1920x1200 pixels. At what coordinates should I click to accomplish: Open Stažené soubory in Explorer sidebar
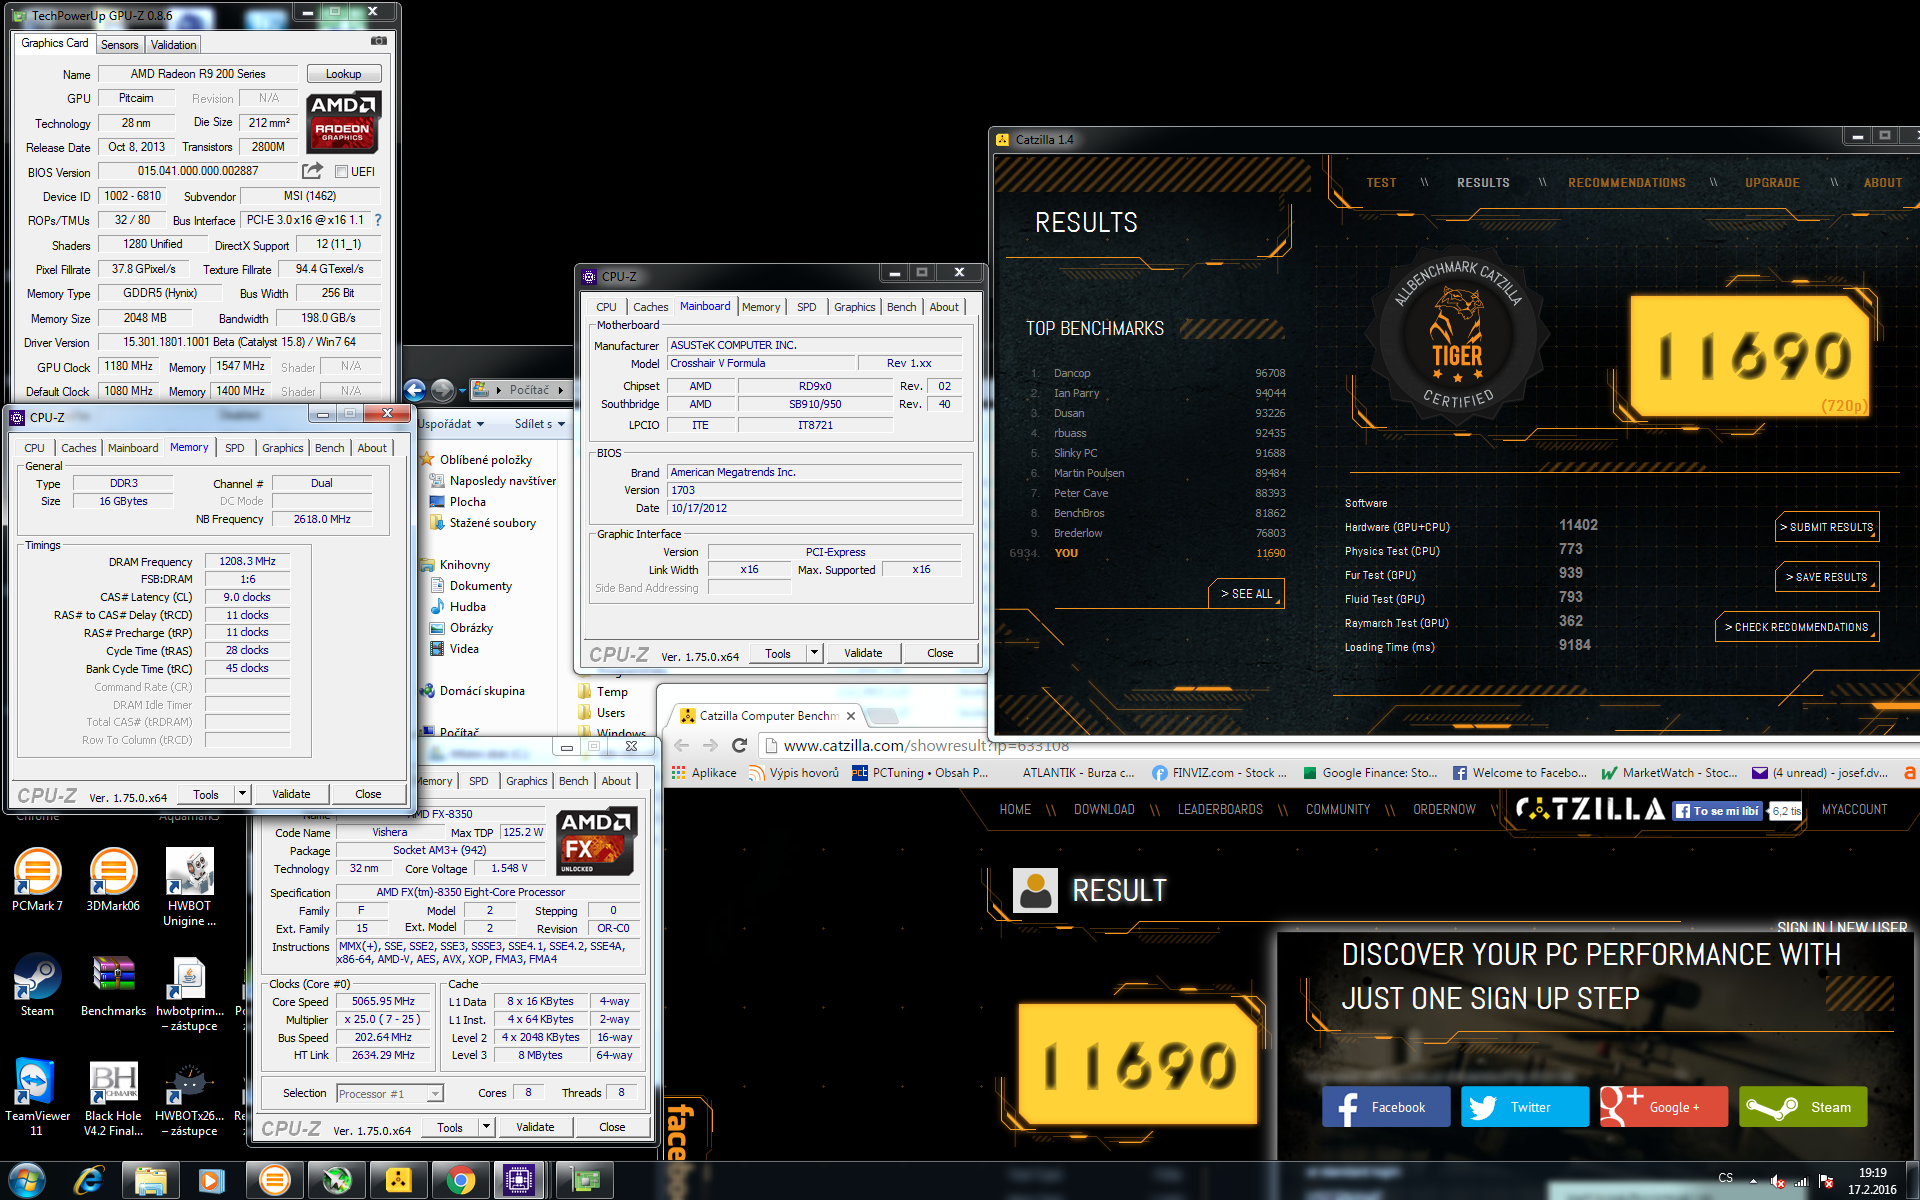(x=493, y=523)
